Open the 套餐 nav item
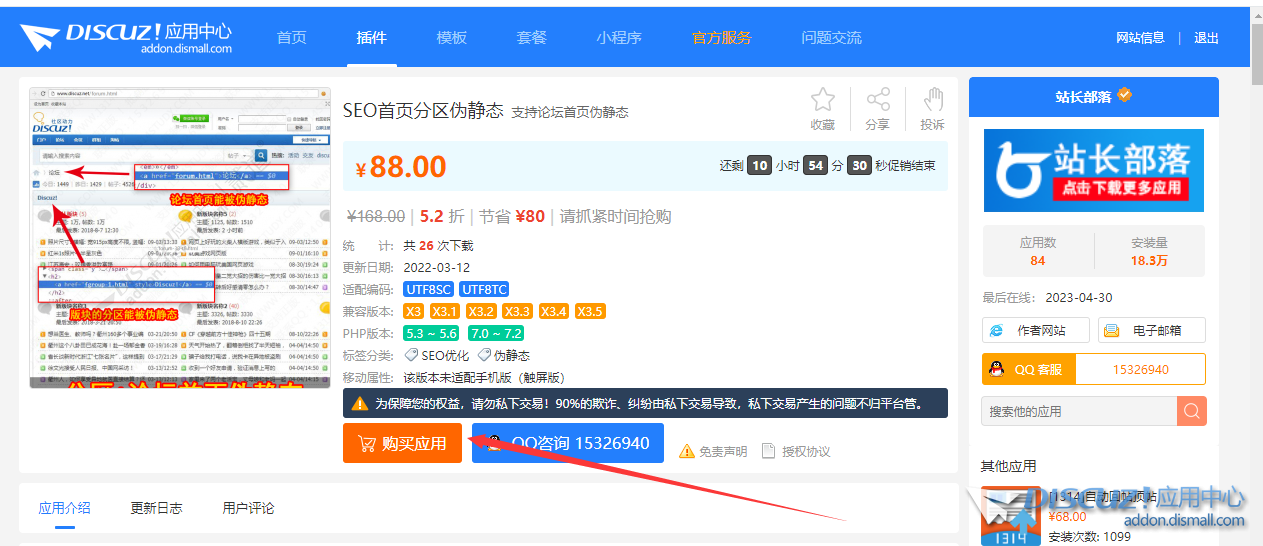1263x546 pixels. [532, 38]
